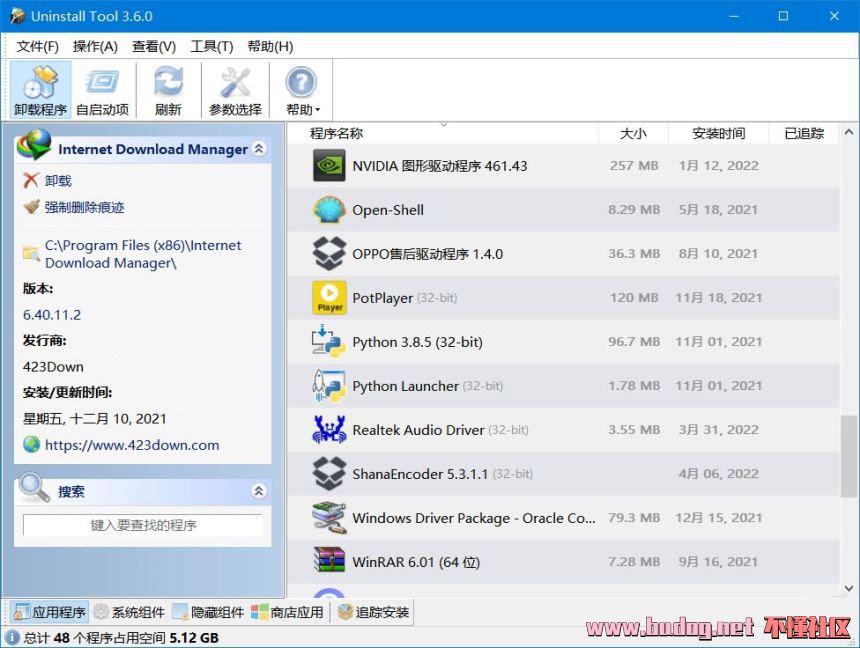Select the PotPlayer program name
This screenshot has height=648, width=860.
[x=382, y=298]
